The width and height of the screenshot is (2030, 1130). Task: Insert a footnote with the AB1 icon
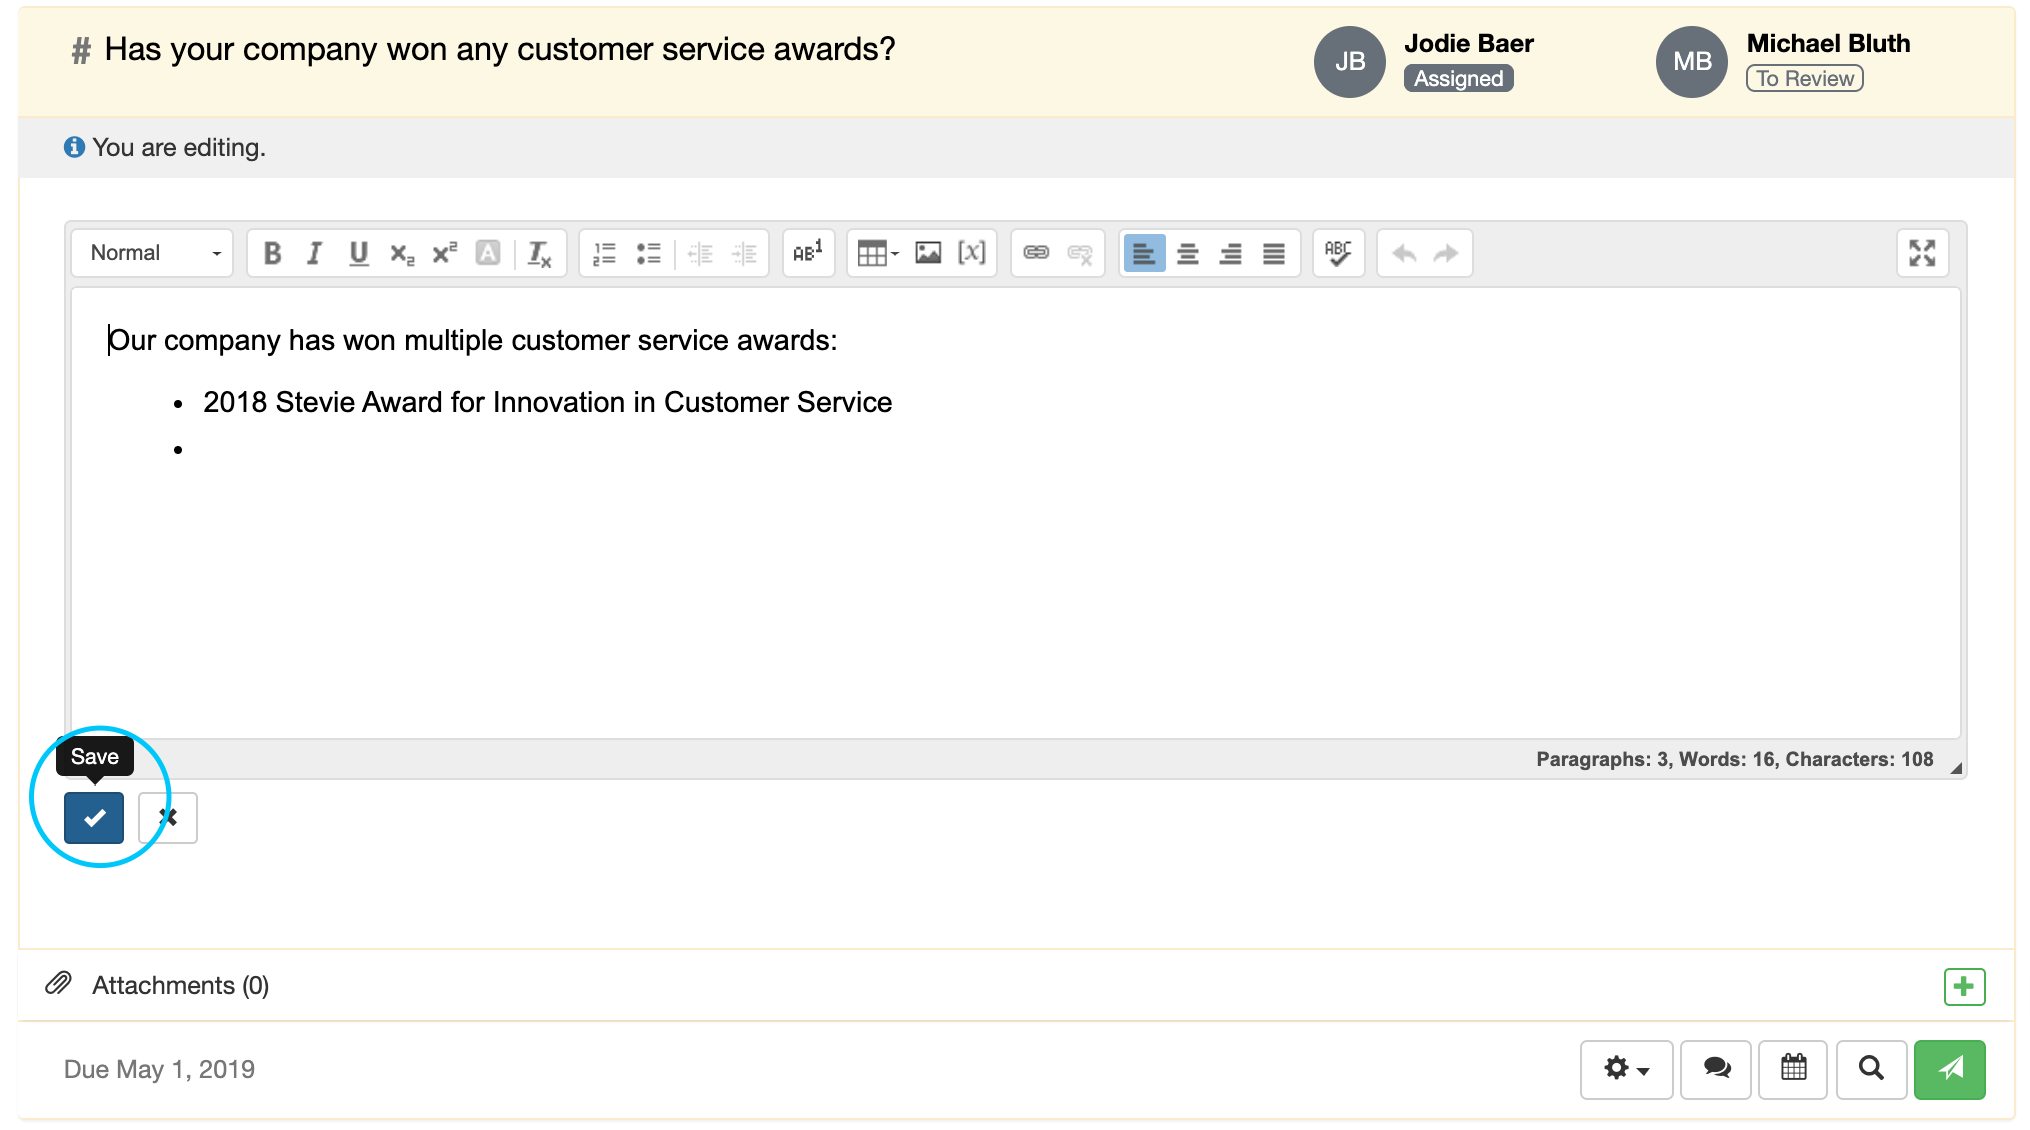(x=808, y=253)
